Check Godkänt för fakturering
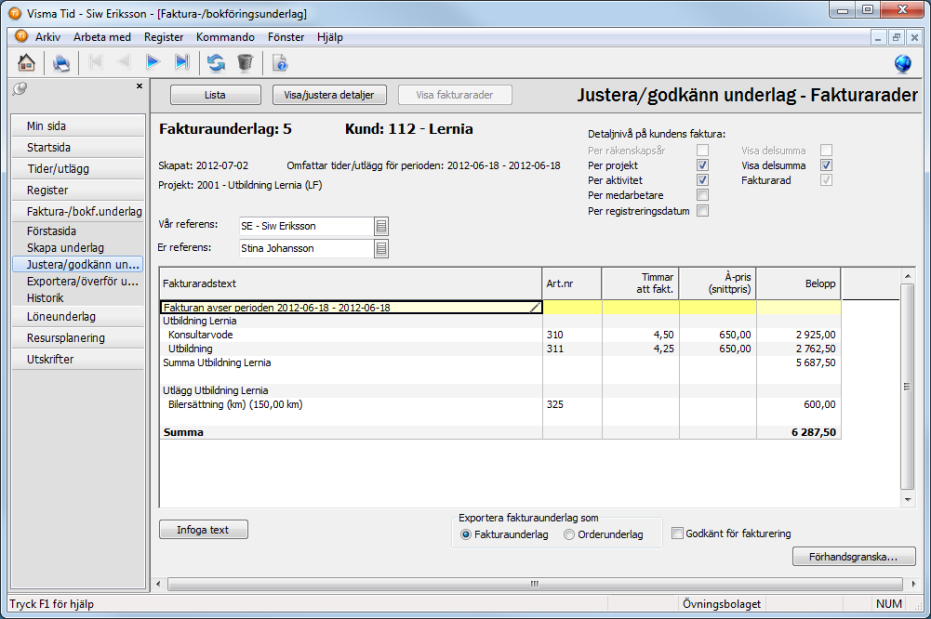Image resolution: width=931 pixels, height=619 pixels. point(677,533)
